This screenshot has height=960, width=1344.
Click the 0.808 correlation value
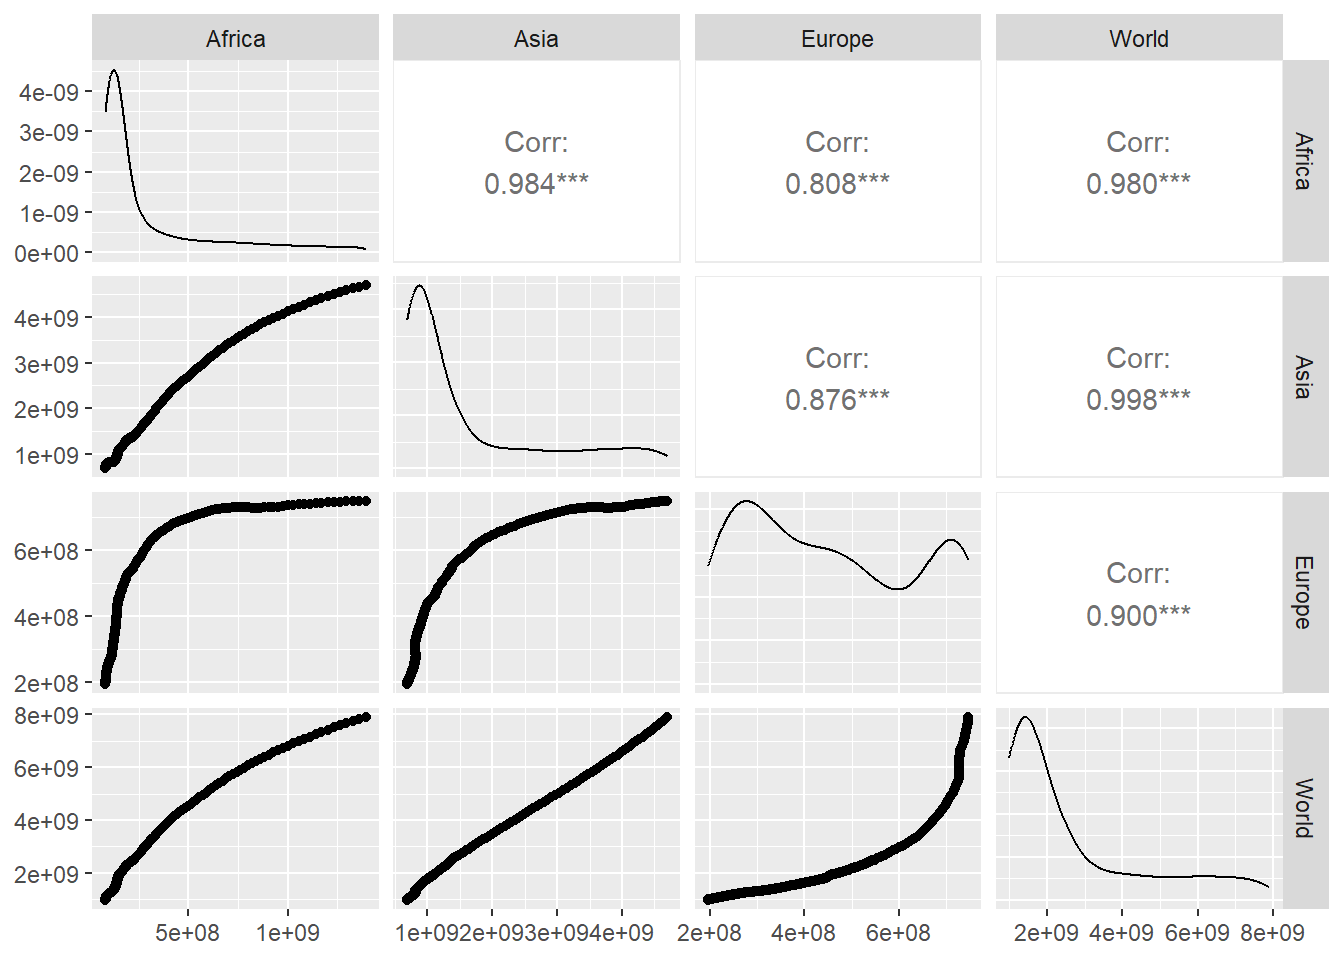[837, 184]
